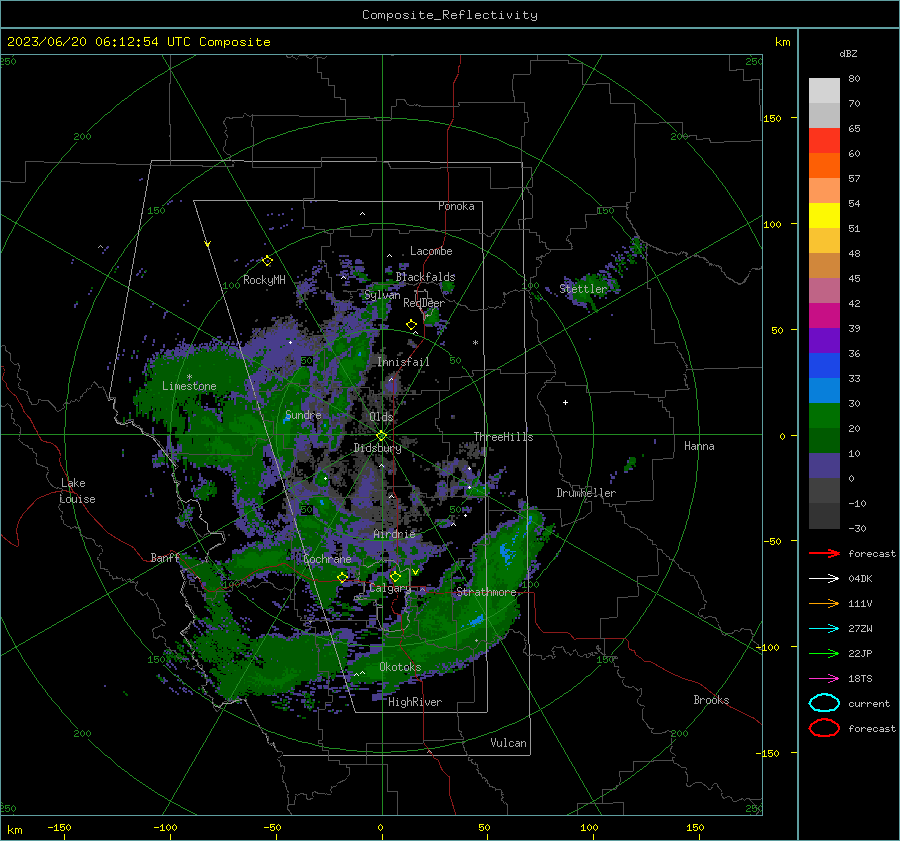Click the Sundre town label

(303, 415)
